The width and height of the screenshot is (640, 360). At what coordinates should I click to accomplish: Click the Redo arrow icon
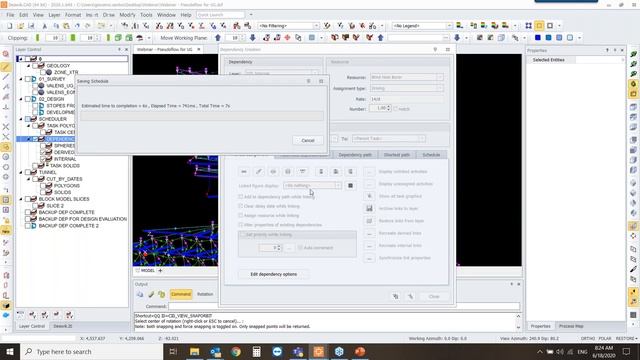point(88,26)
